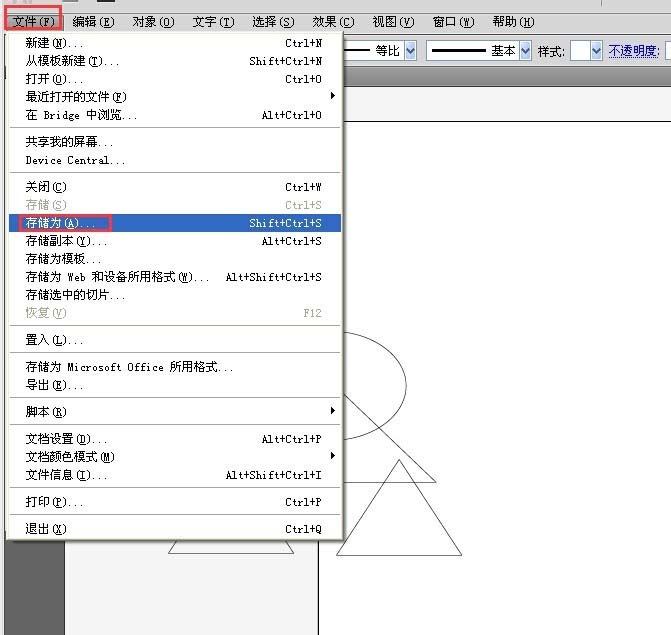671x635 pixels.
Task: Choose 打印(P)... menu entry
Action: [x=175, y=502]
